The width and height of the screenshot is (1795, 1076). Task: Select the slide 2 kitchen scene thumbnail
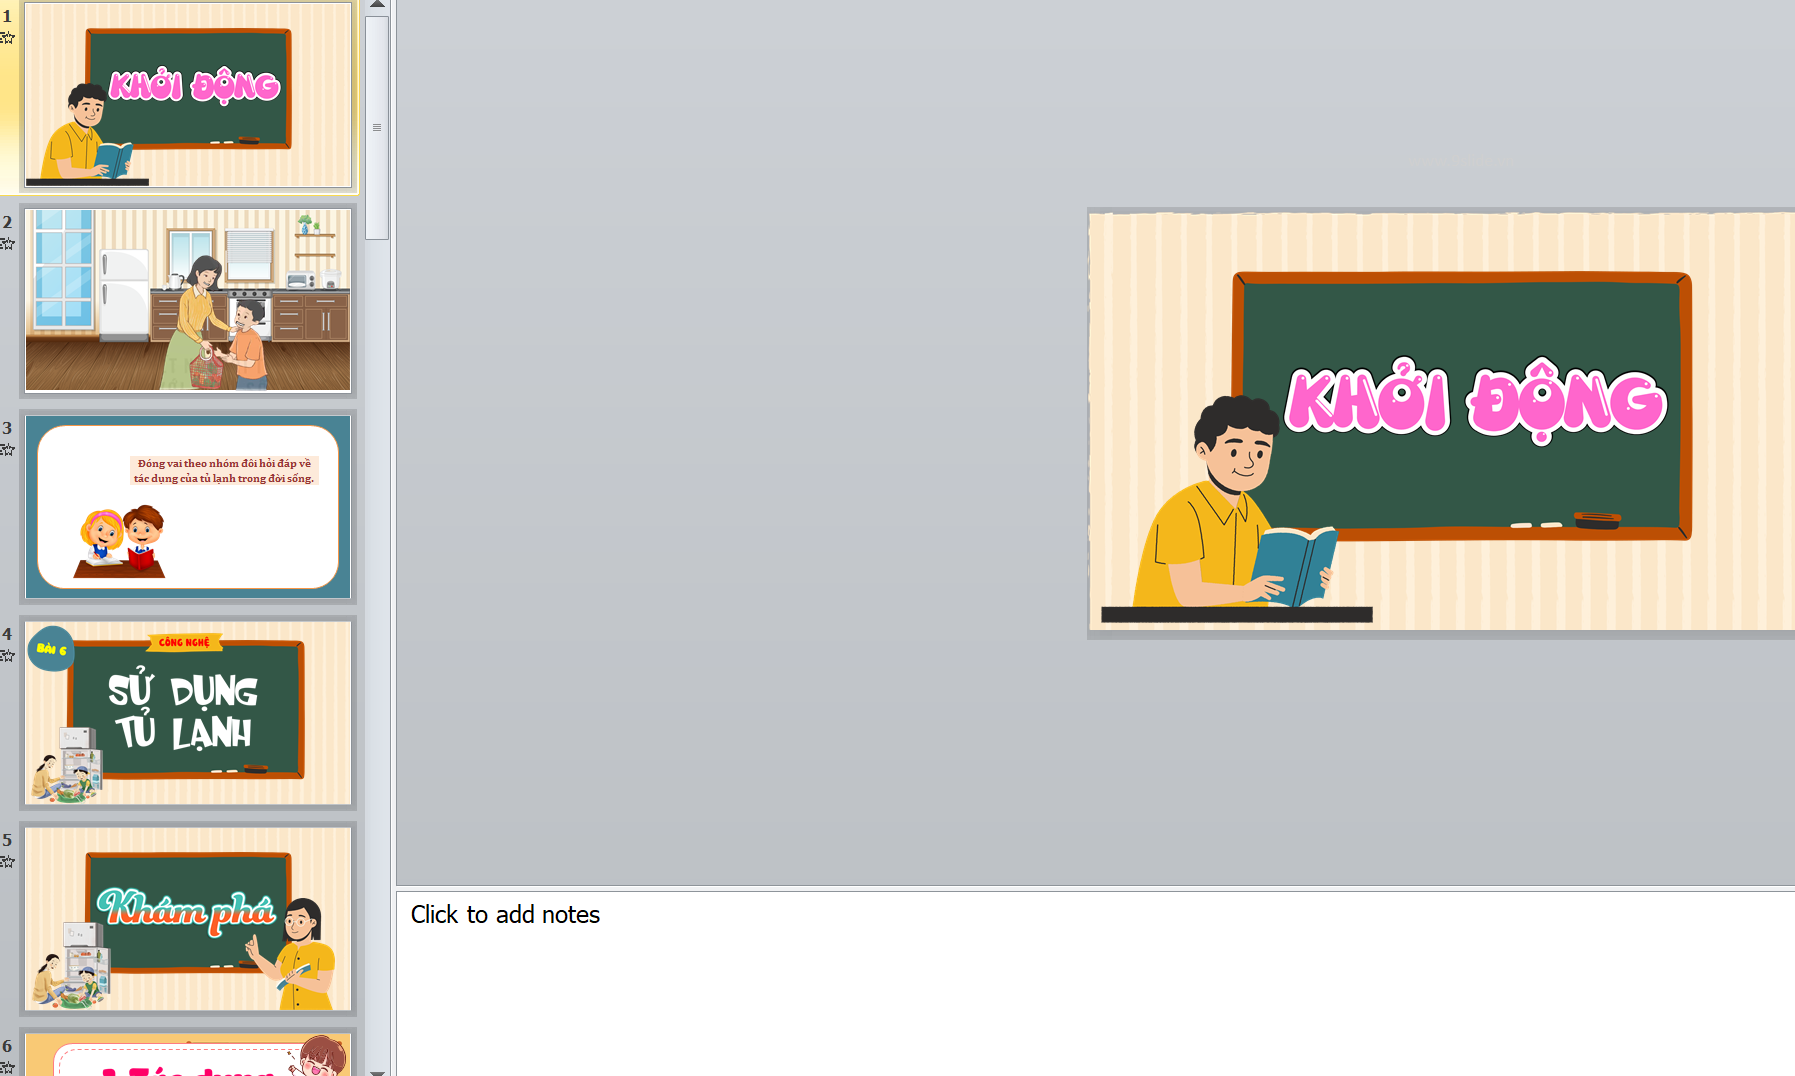[188, 300]
